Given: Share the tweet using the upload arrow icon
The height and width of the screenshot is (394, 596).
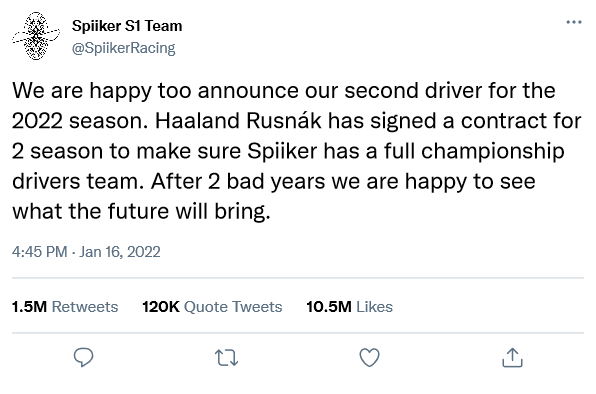Looking at the screenshot, I should pyautogui.click(x=512, y=358).
